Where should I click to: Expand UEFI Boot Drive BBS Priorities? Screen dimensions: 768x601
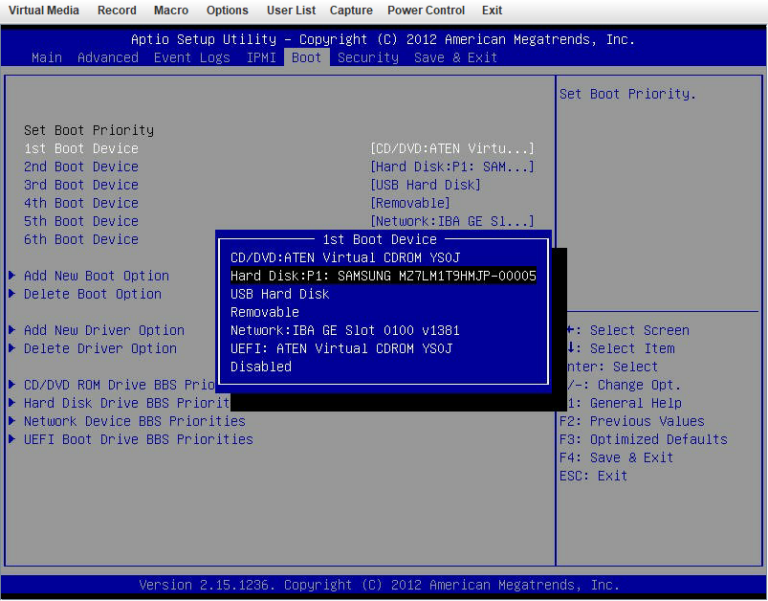coord(138,440)
